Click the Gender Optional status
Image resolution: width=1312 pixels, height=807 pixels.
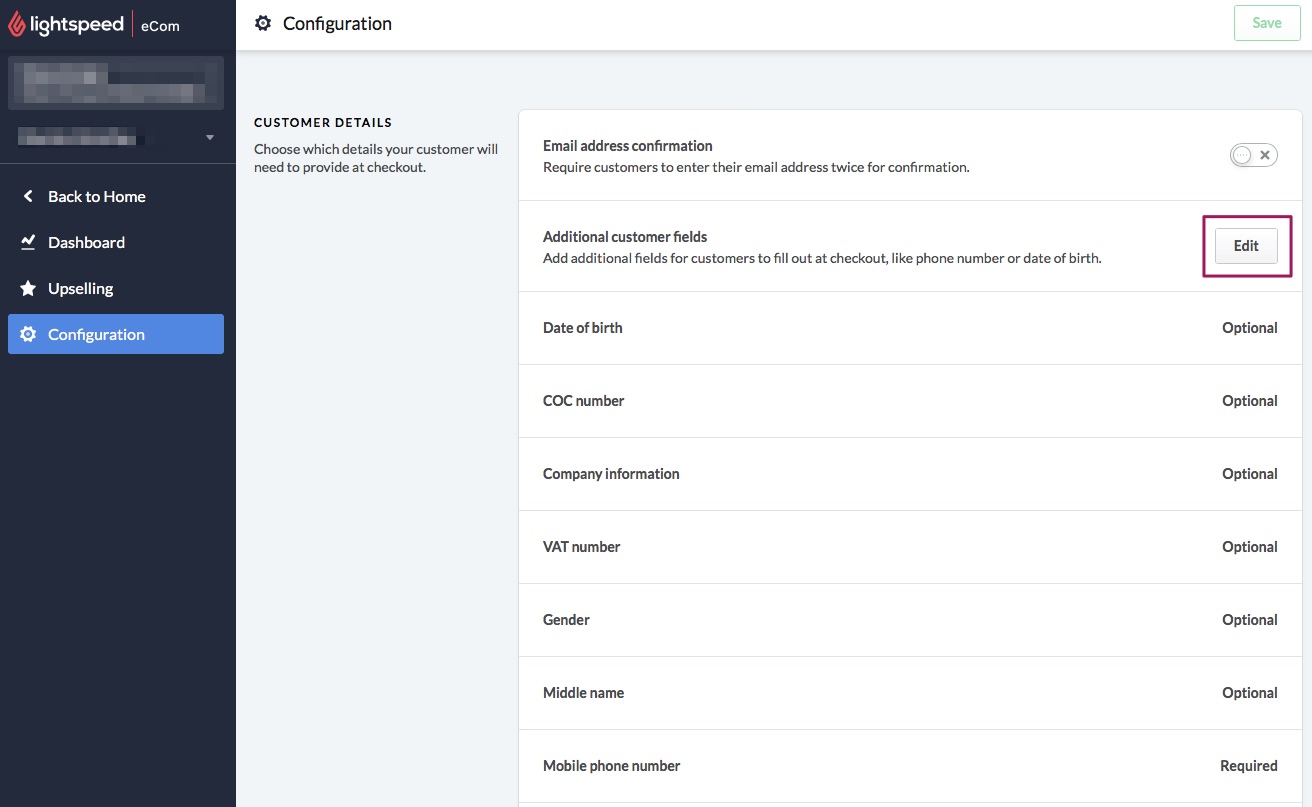pos(1249,620)
